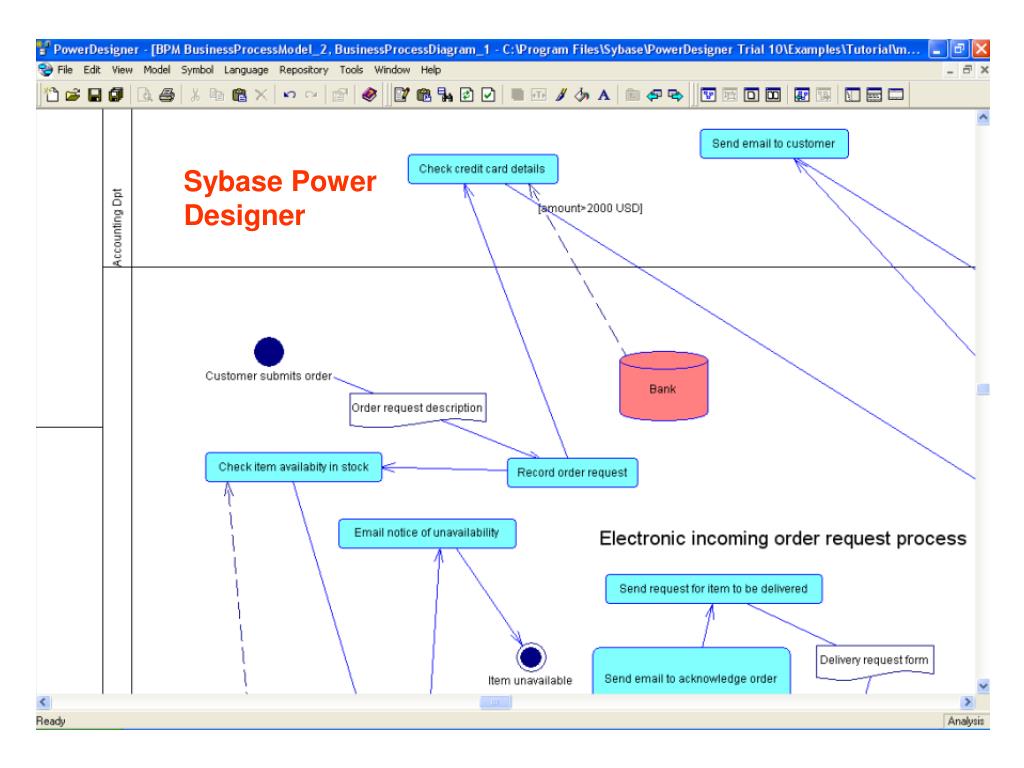Select the line style pen icon
Screen dimensions: 1024x768
point(561,95)
